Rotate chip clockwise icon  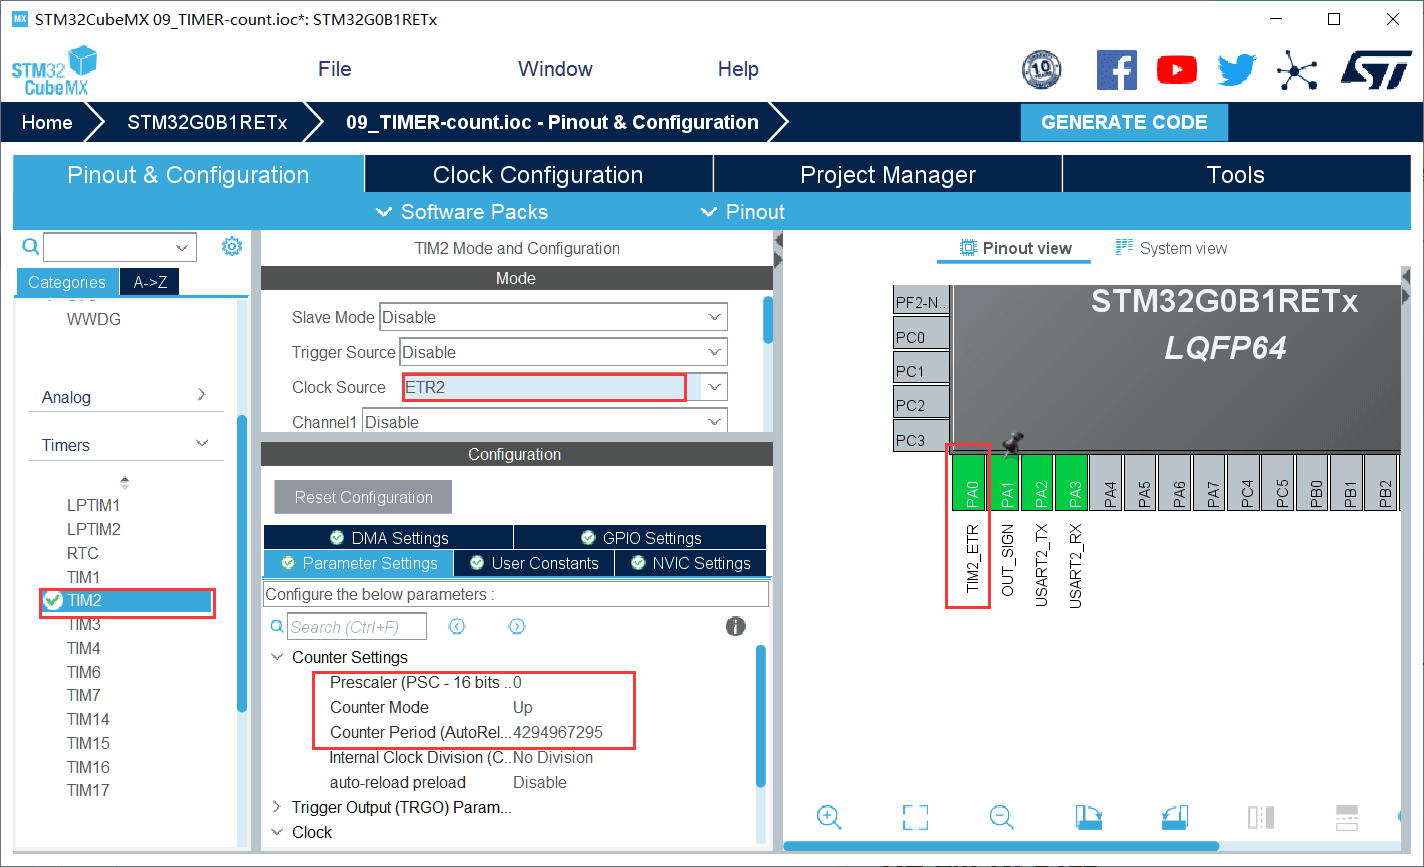tap(1088, 817)
